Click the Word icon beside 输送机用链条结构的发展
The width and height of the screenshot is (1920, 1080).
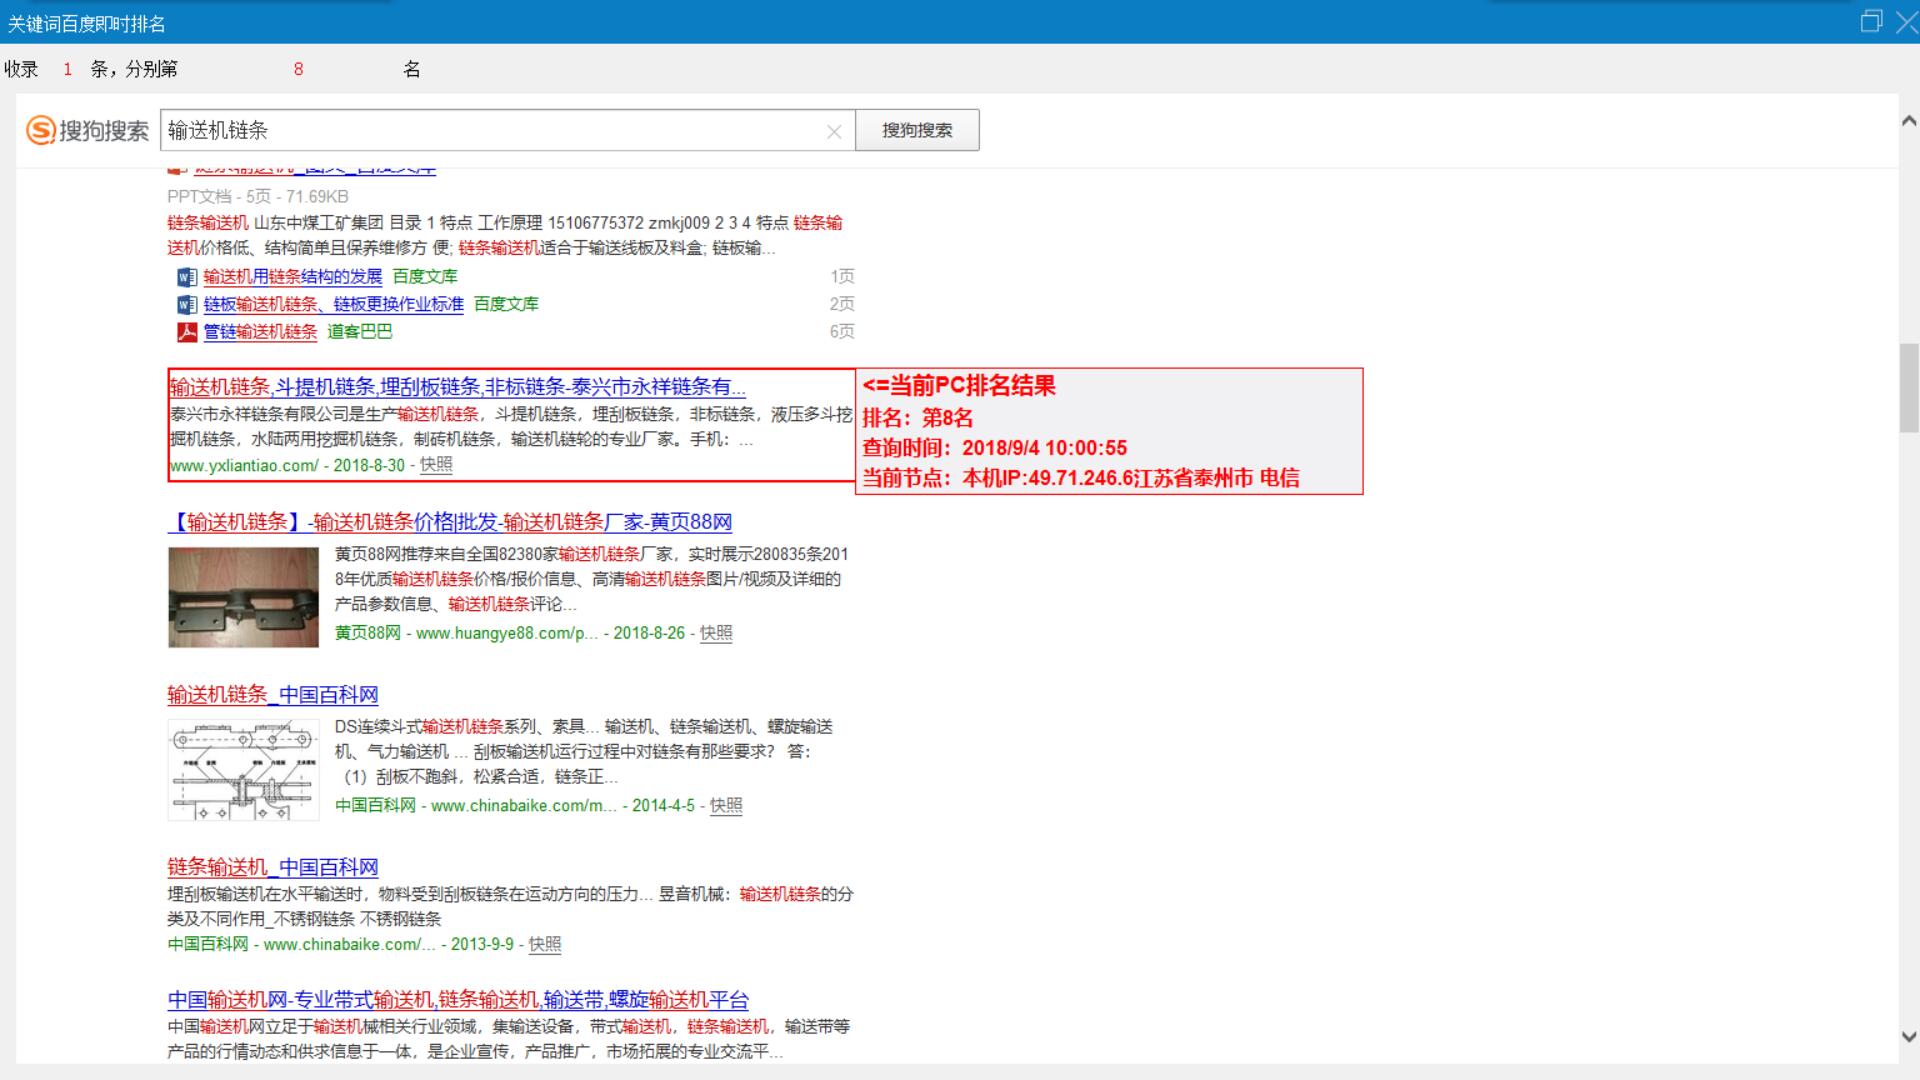pyautogui.click(x=187, y=277)
